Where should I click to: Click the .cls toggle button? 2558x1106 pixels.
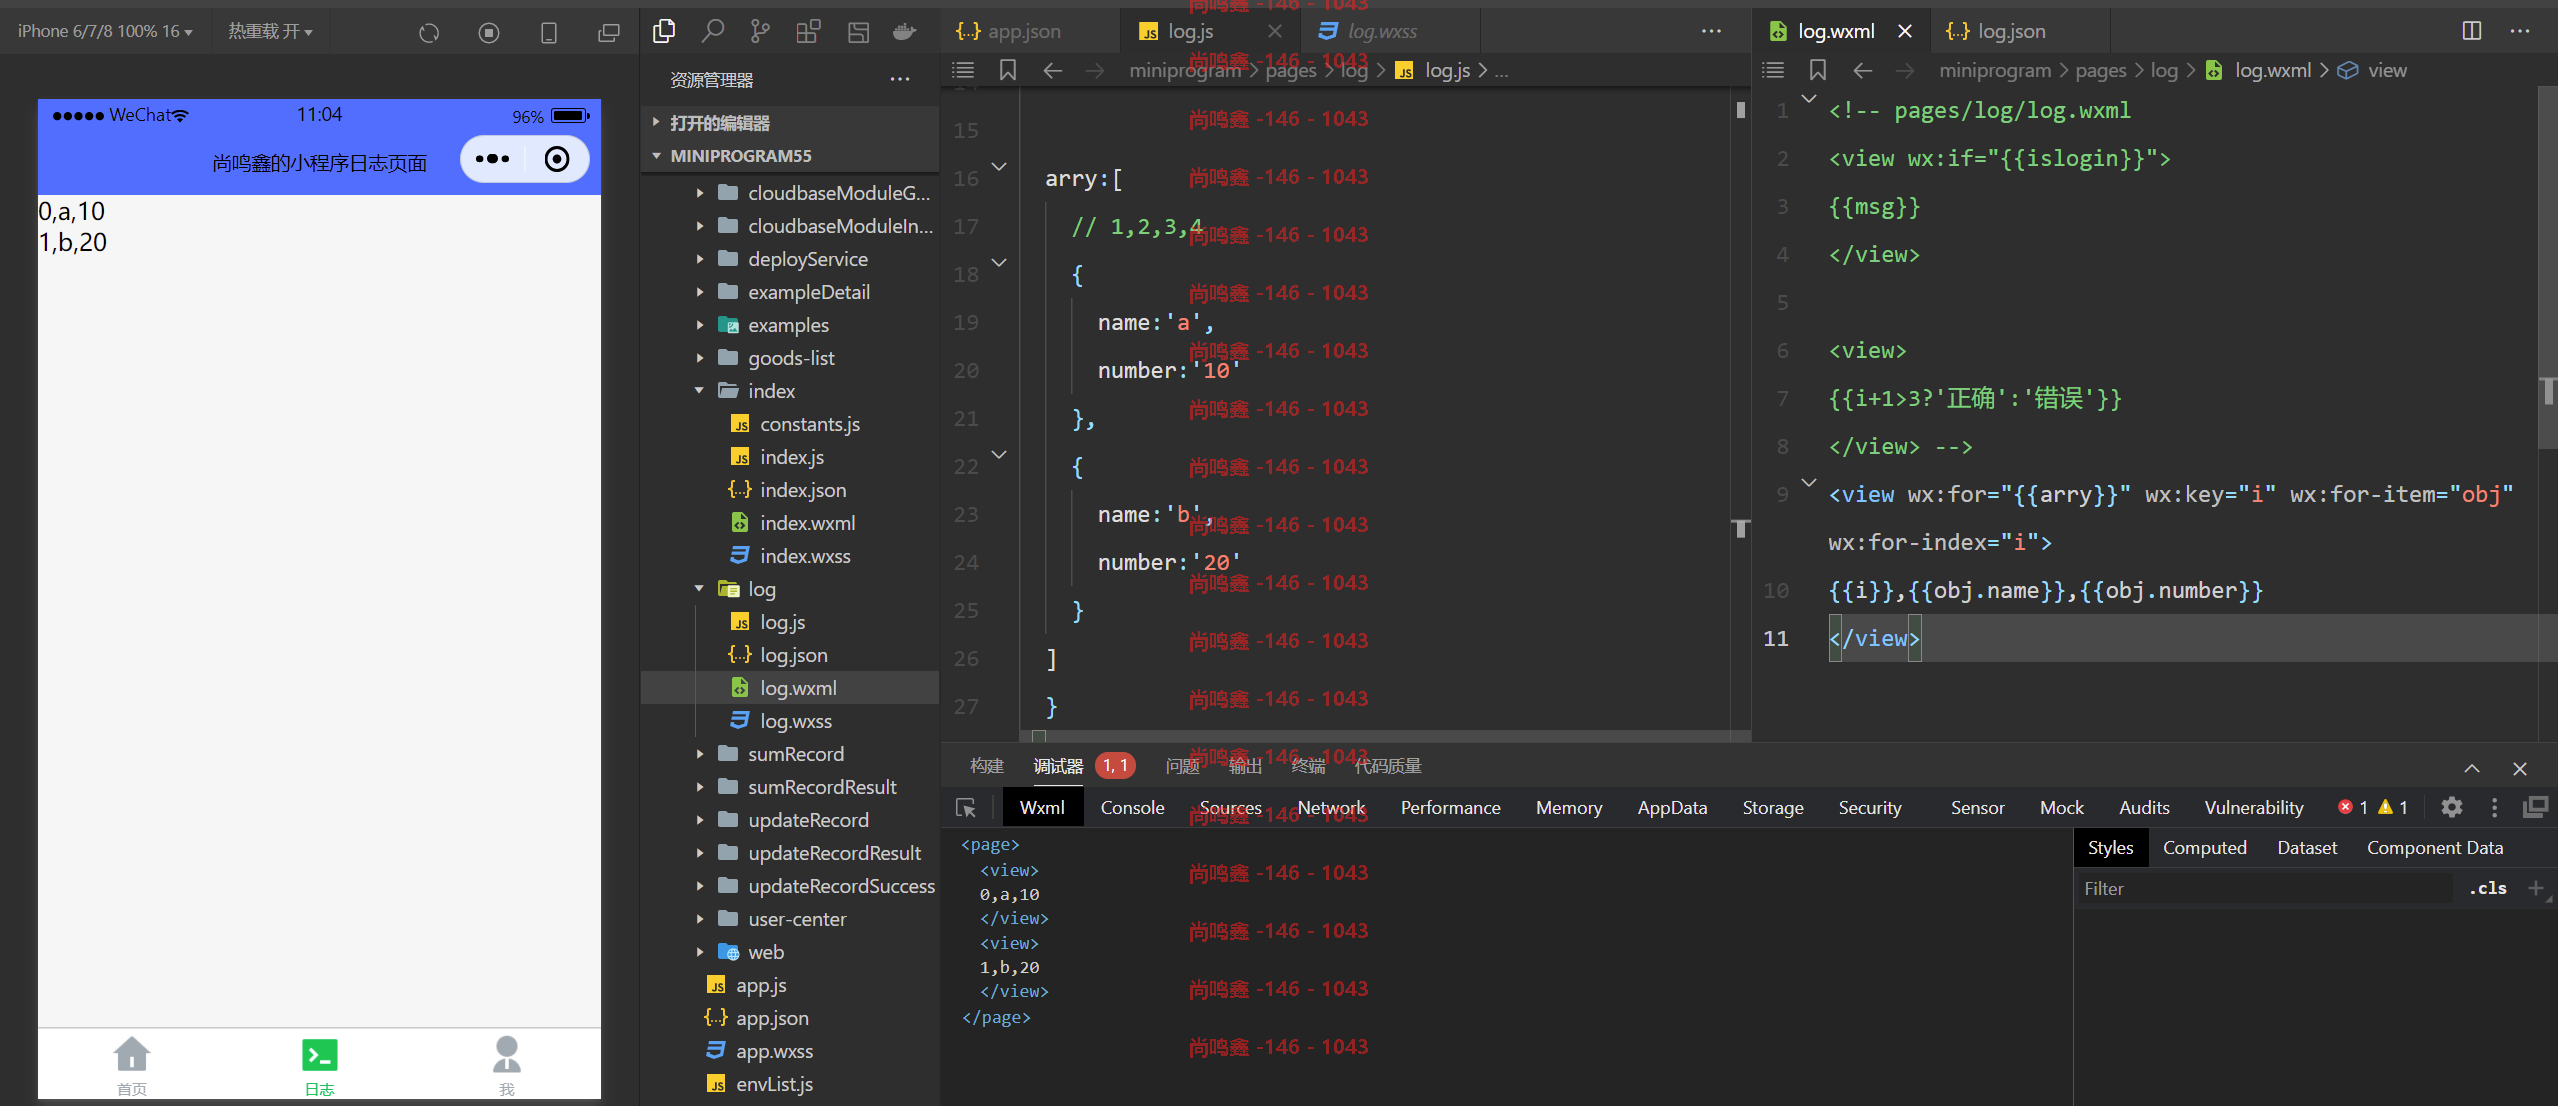[2487, 888]
